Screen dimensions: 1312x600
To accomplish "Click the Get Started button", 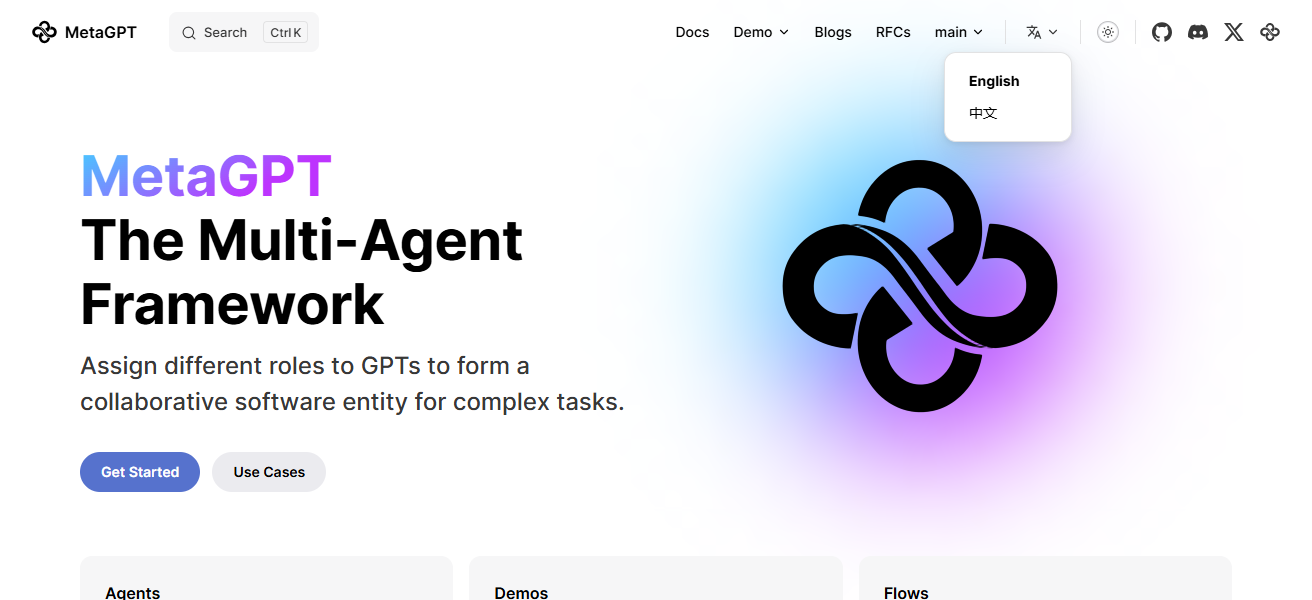I will click(x=140, y=472).
